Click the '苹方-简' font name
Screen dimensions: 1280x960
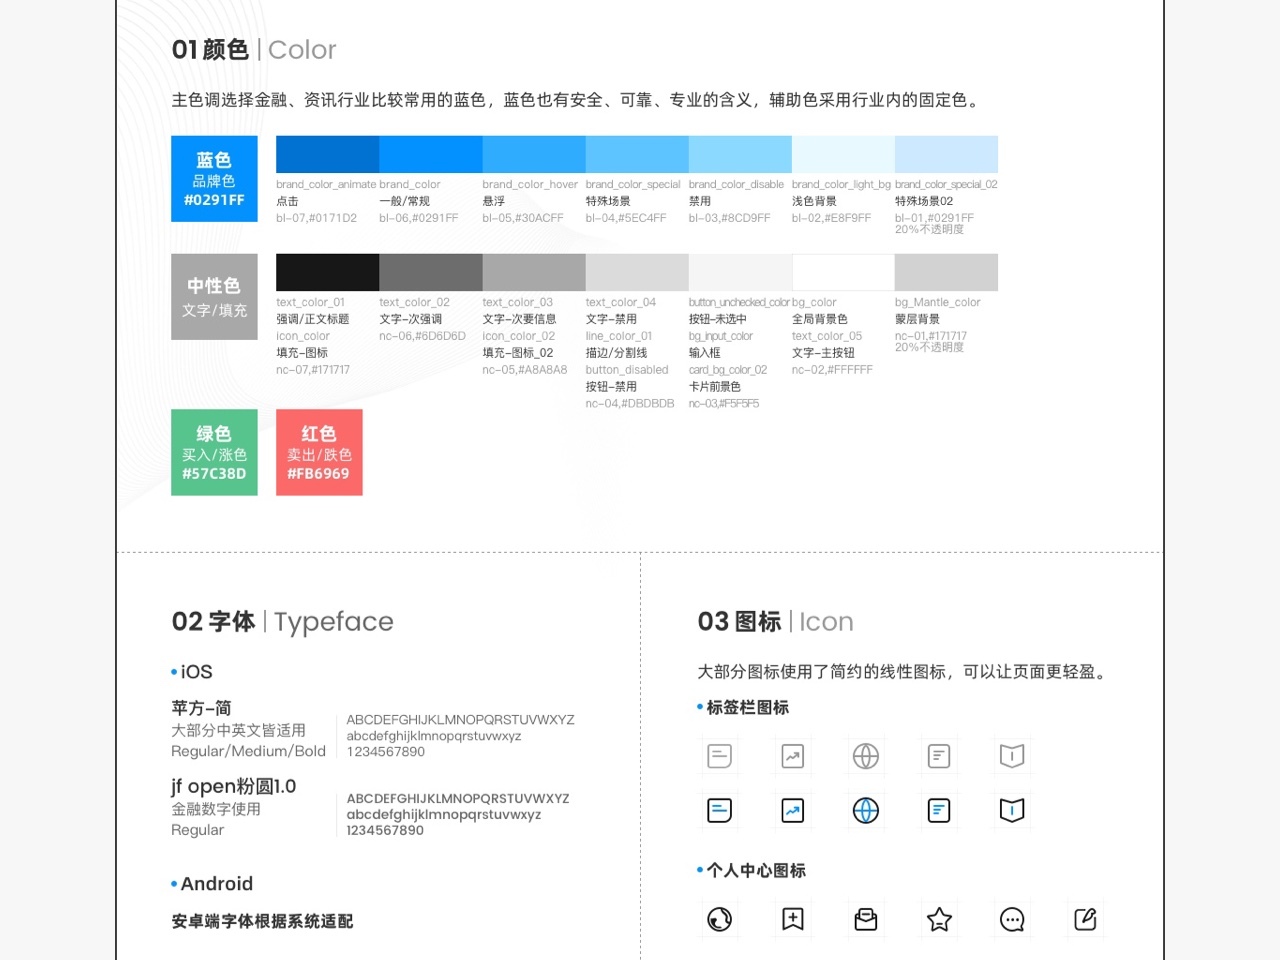pyautogui.click(x=201, y=707)
